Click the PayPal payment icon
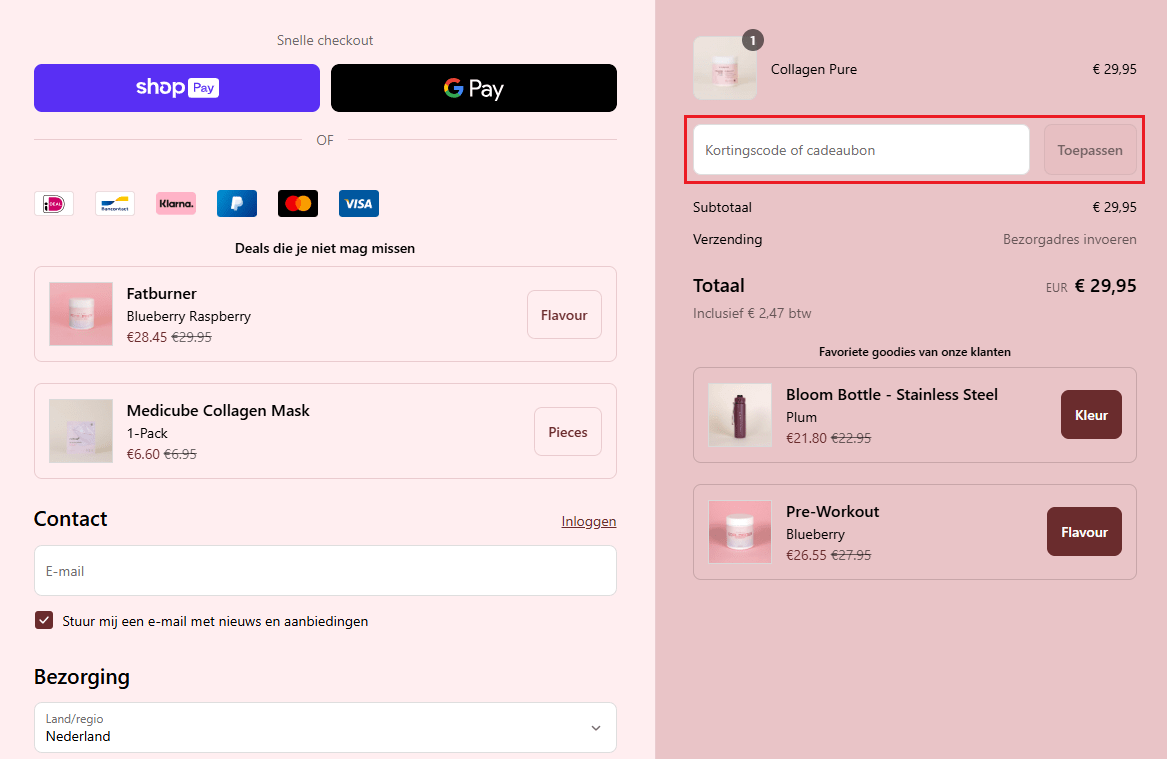Screen dimensions: 1167x759 237,204
